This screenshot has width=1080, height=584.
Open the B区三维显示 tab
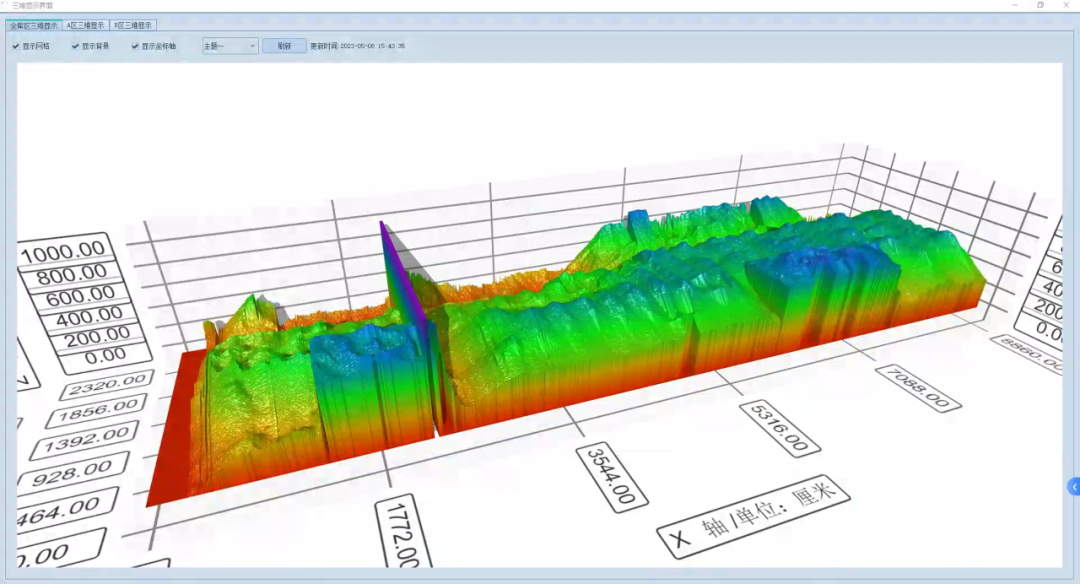point(132,25)
